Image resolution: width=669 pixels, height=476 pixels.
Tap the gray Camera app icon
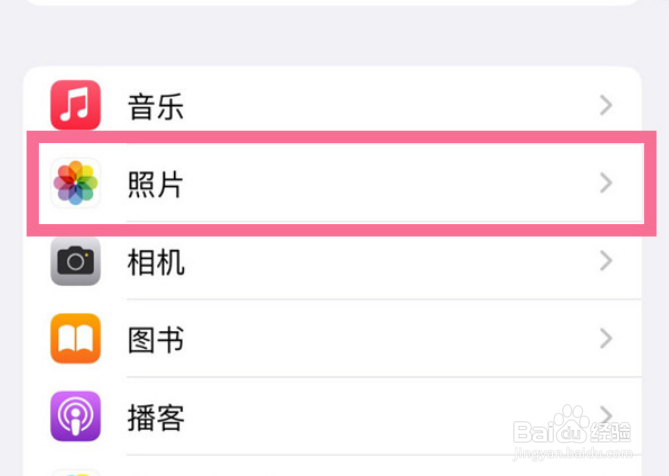coord(76,261)
